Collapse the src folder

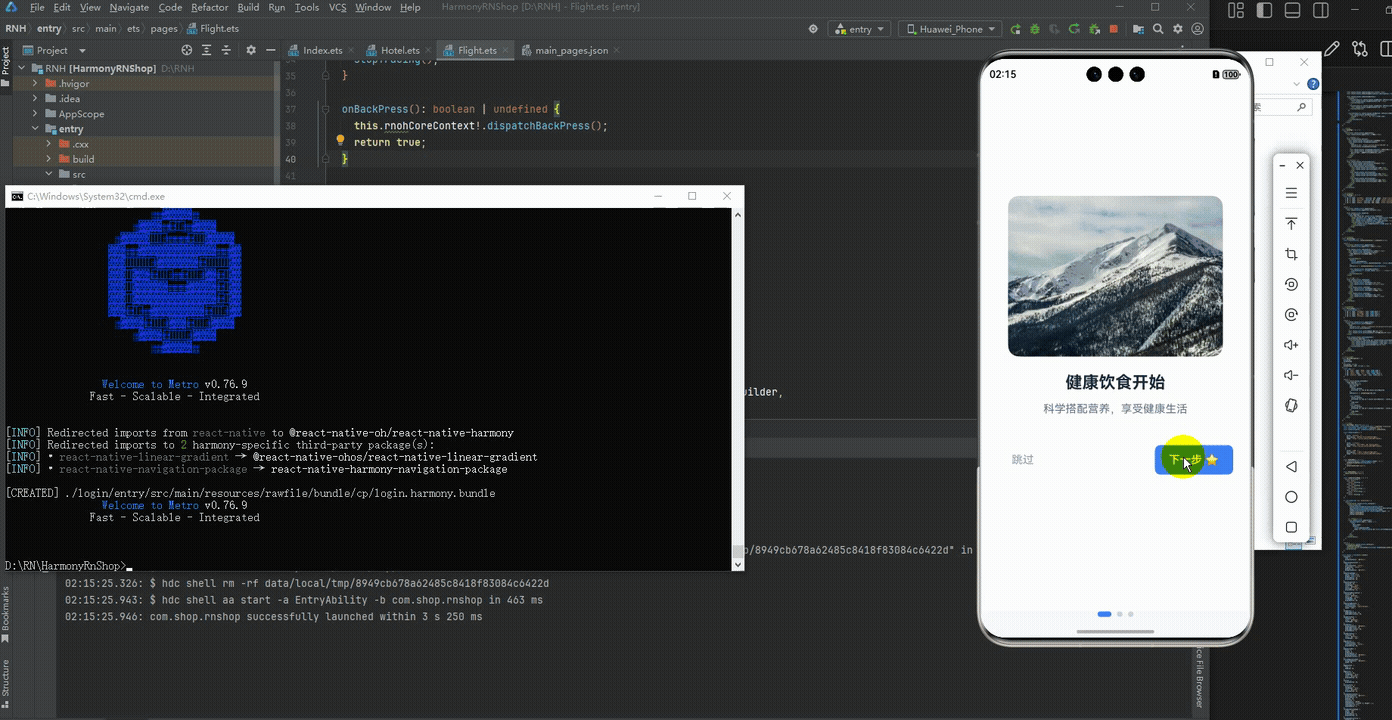pyautogui.click(x=49, y=174)
